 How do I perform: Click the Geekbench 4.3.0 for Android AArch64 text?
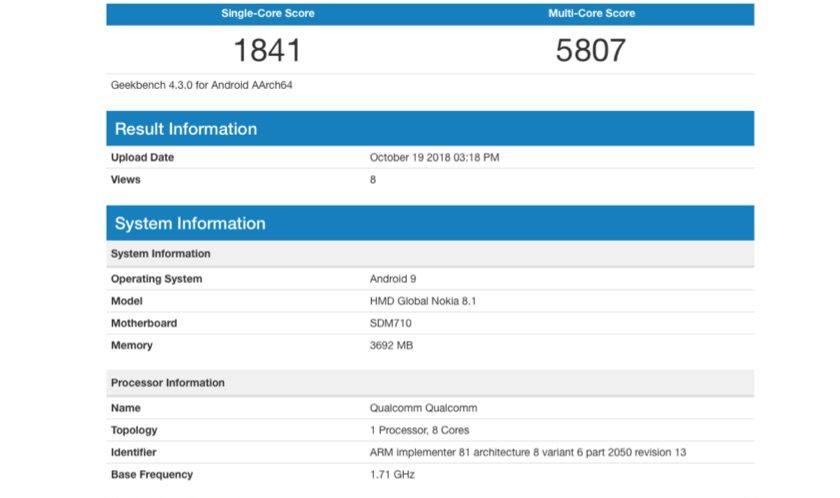pyautogui.click(x=201, y=85)
